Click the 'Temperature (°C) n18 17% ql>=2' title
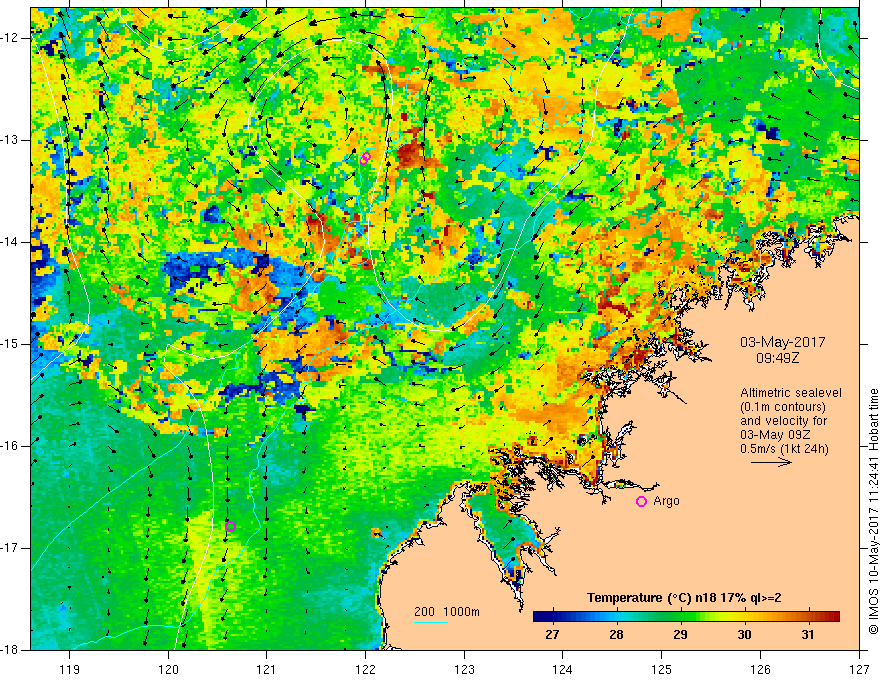The image size is (880, 680). pyautogui.click(x=684, y=598)
